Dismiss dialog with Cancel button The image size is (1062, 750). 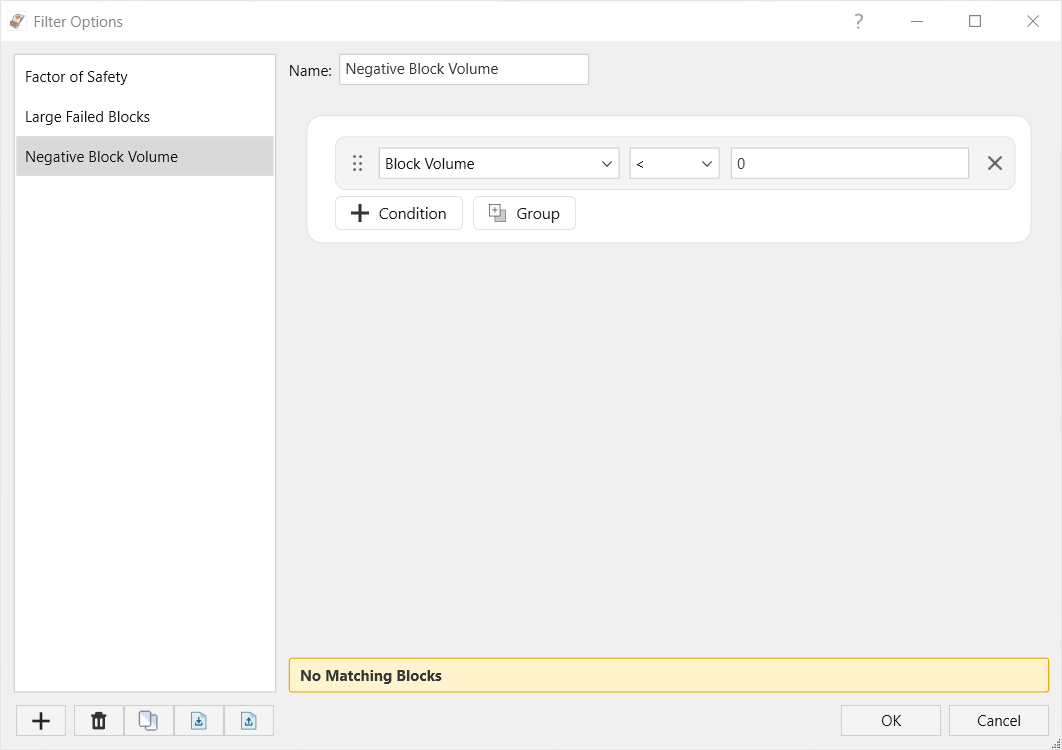(998, 720)
